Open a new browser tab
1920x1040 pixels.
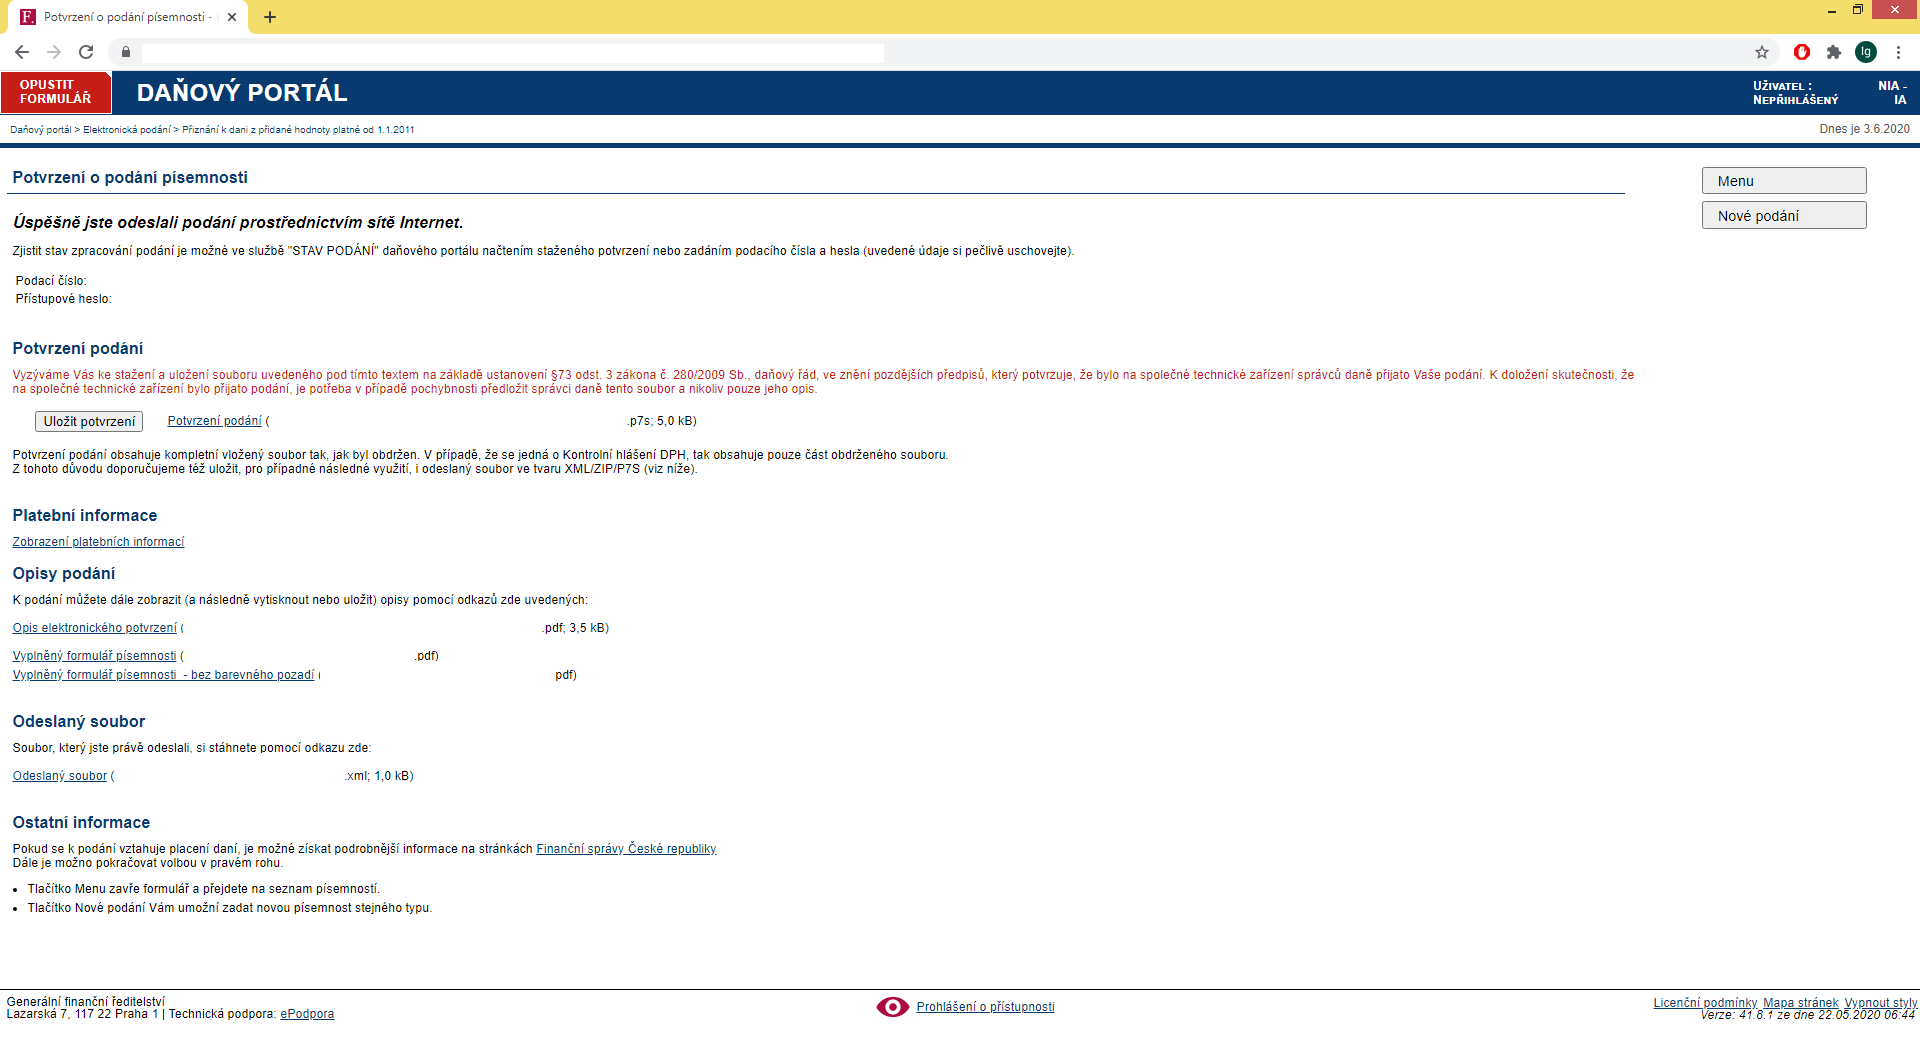coord(270,17)
